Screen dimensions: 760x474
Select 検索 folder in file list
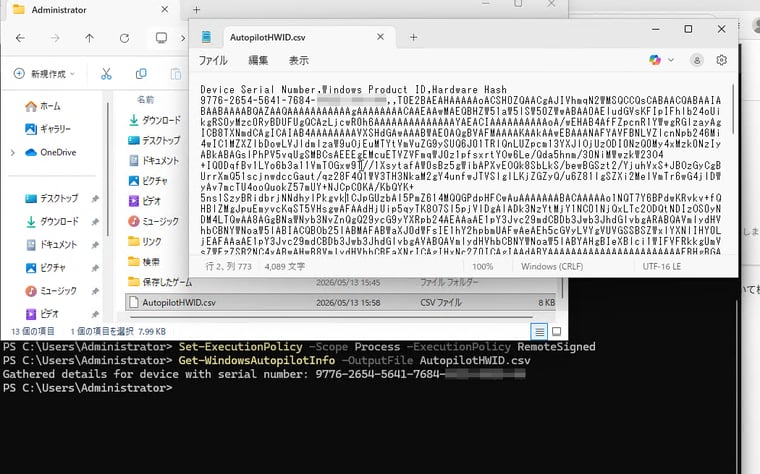pos(144,262)
